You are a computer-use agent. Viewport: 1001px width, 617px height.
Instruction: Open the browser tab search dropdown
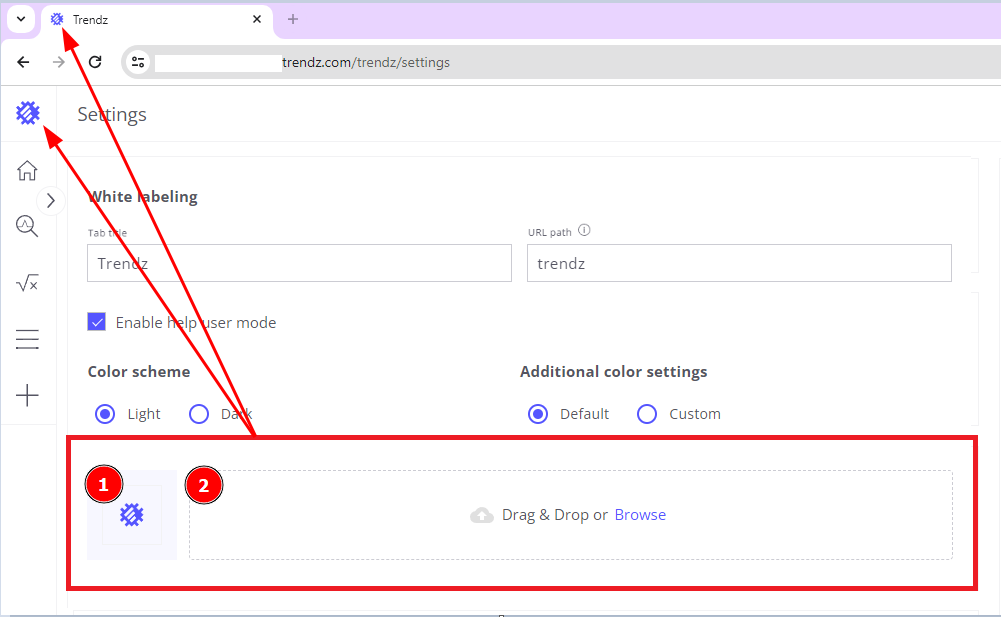coord(21,19)
